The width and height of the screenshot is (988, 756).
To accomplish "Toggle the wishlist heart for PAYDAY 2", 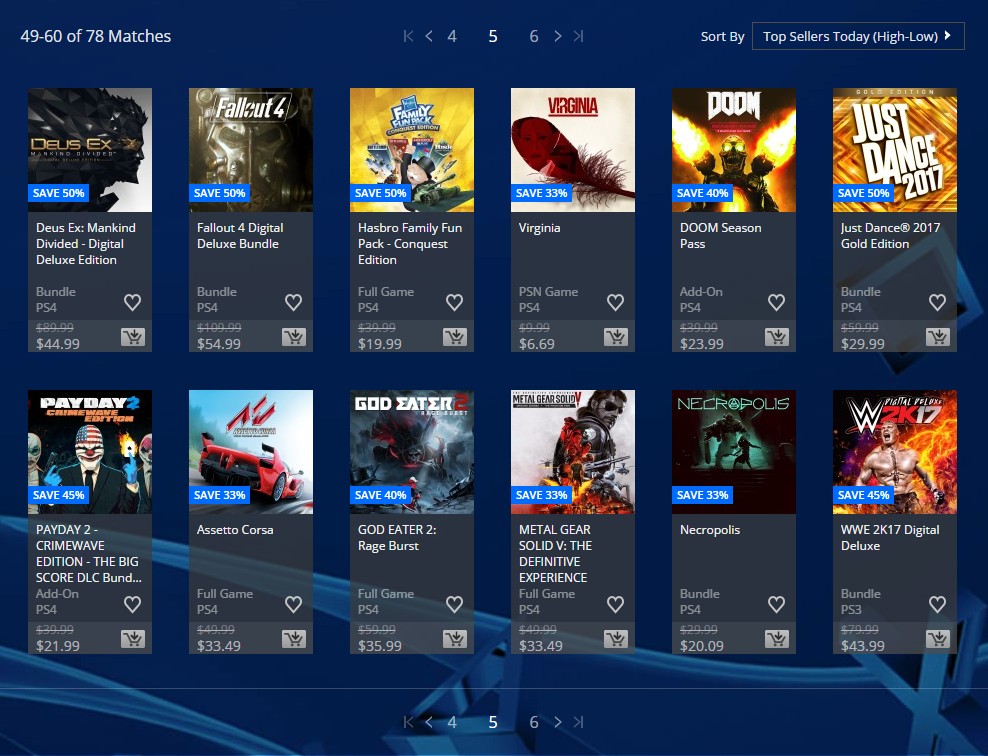I will [132, 604].
